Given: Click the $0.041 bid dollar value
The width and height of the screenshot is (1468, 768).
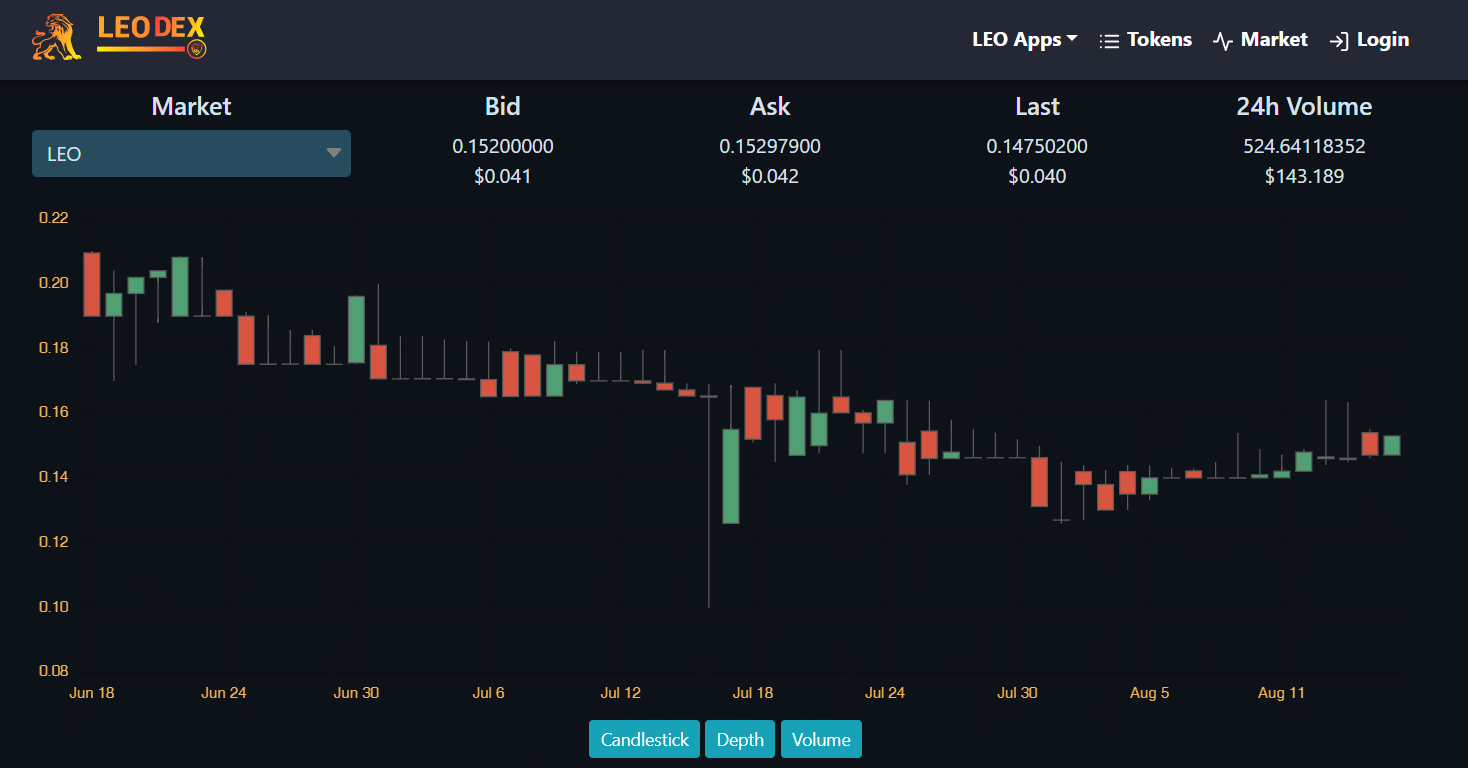Looking at the screenshot, I should [x=503, y=177].
